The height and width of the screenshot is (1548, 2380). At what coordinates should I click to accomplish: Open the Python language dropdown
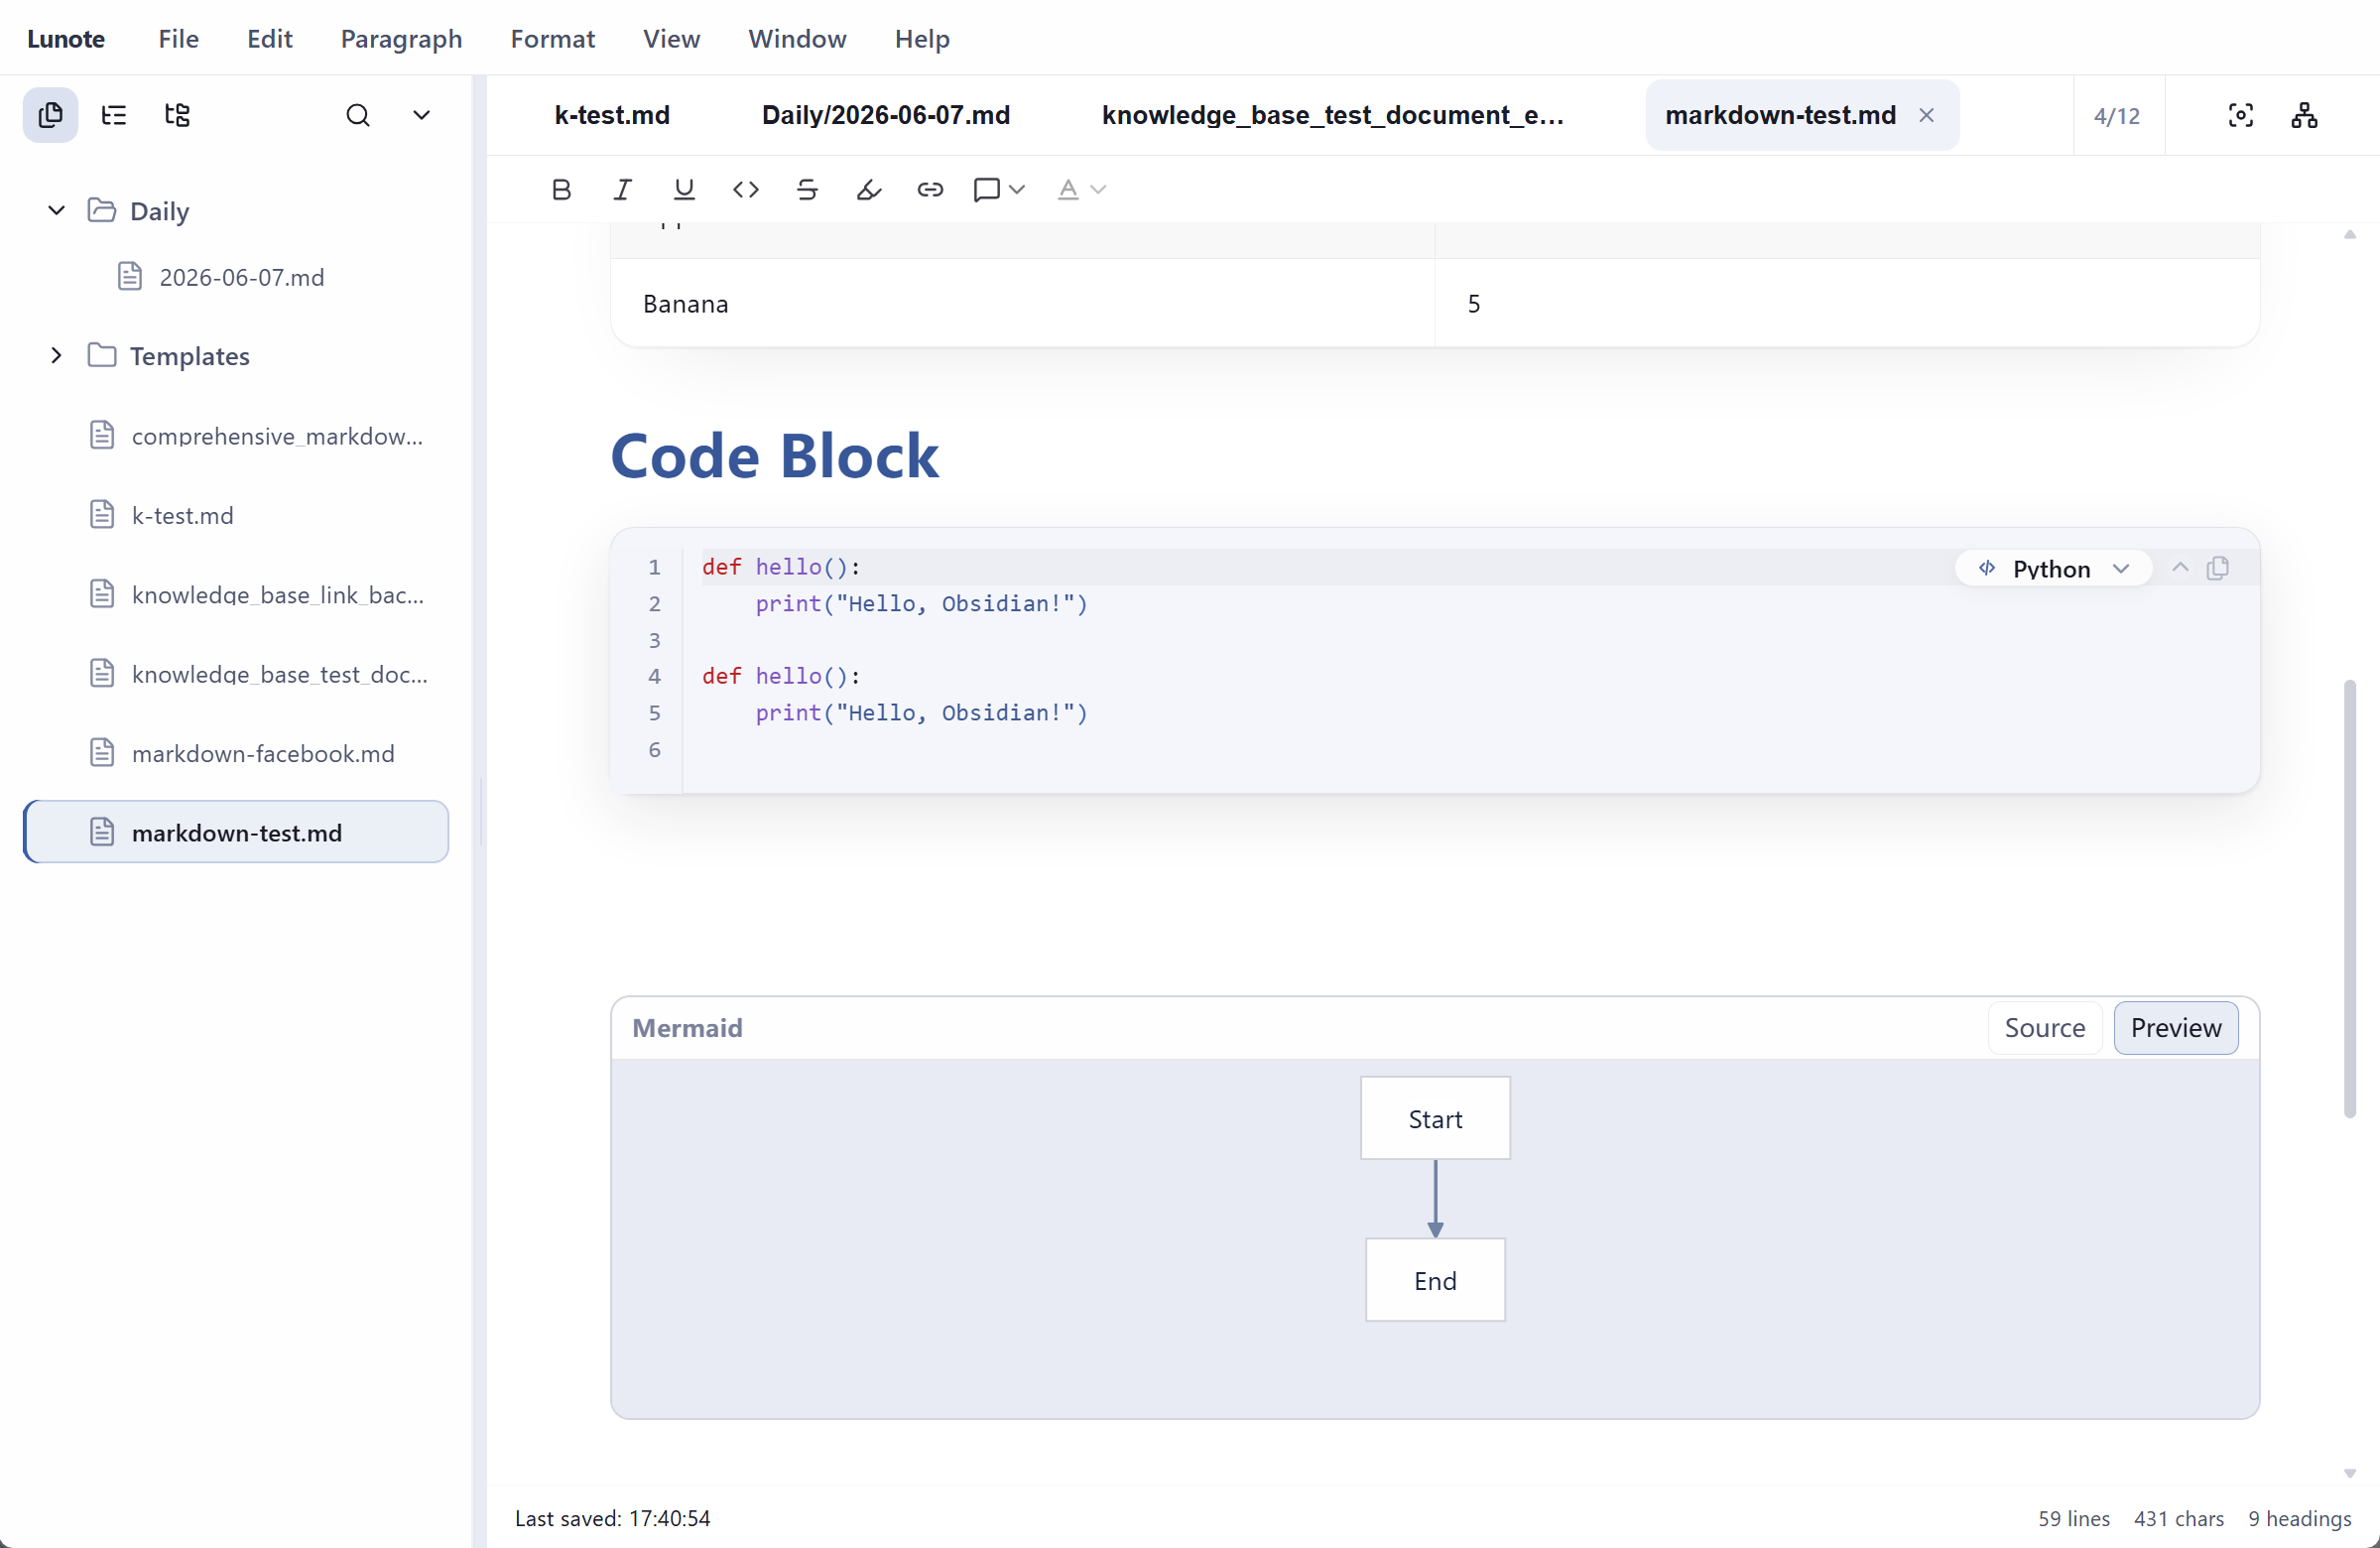(2053, 568)
